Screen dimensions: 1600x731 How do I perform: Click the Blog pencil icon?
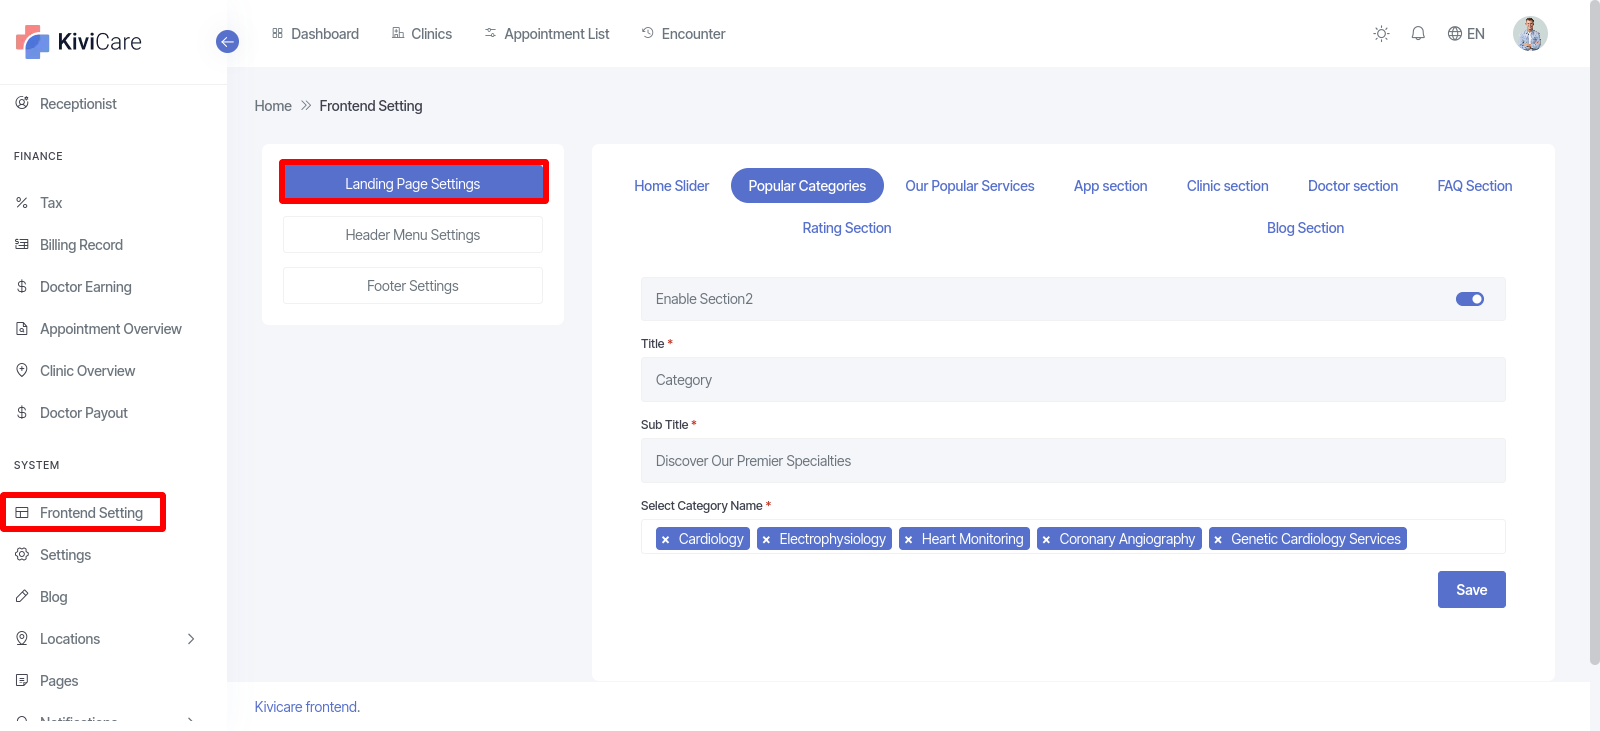(x=22, y=596)
